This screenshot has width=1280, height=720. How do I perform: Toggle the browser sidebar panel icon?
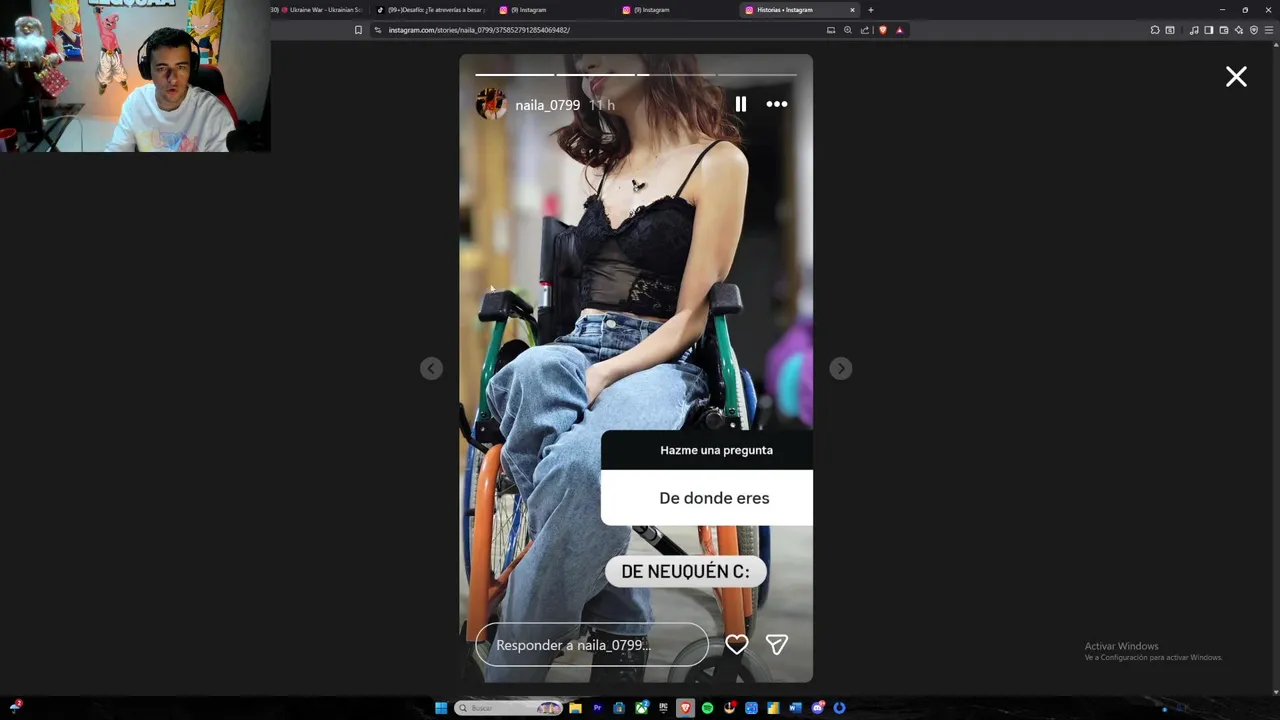click(1208, 30)
